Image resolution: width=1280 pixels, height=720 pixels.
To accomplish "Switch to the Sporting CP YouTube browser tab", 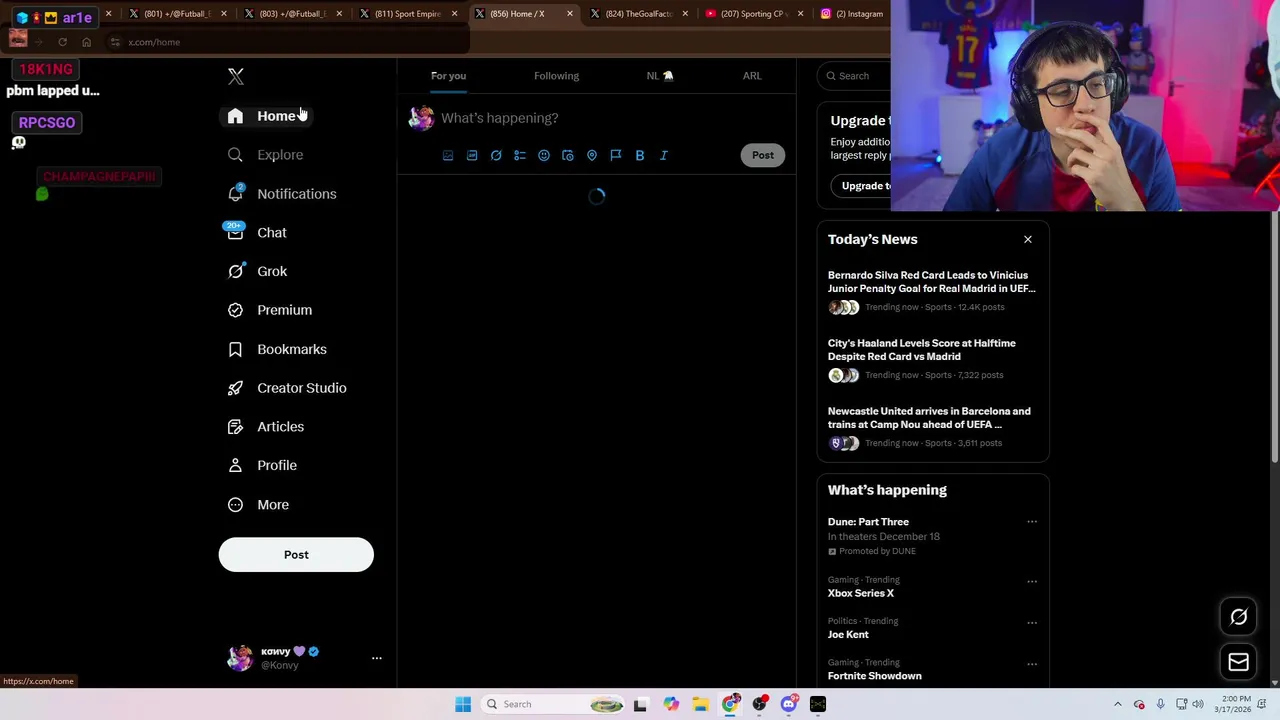I will tap(755, 14).
